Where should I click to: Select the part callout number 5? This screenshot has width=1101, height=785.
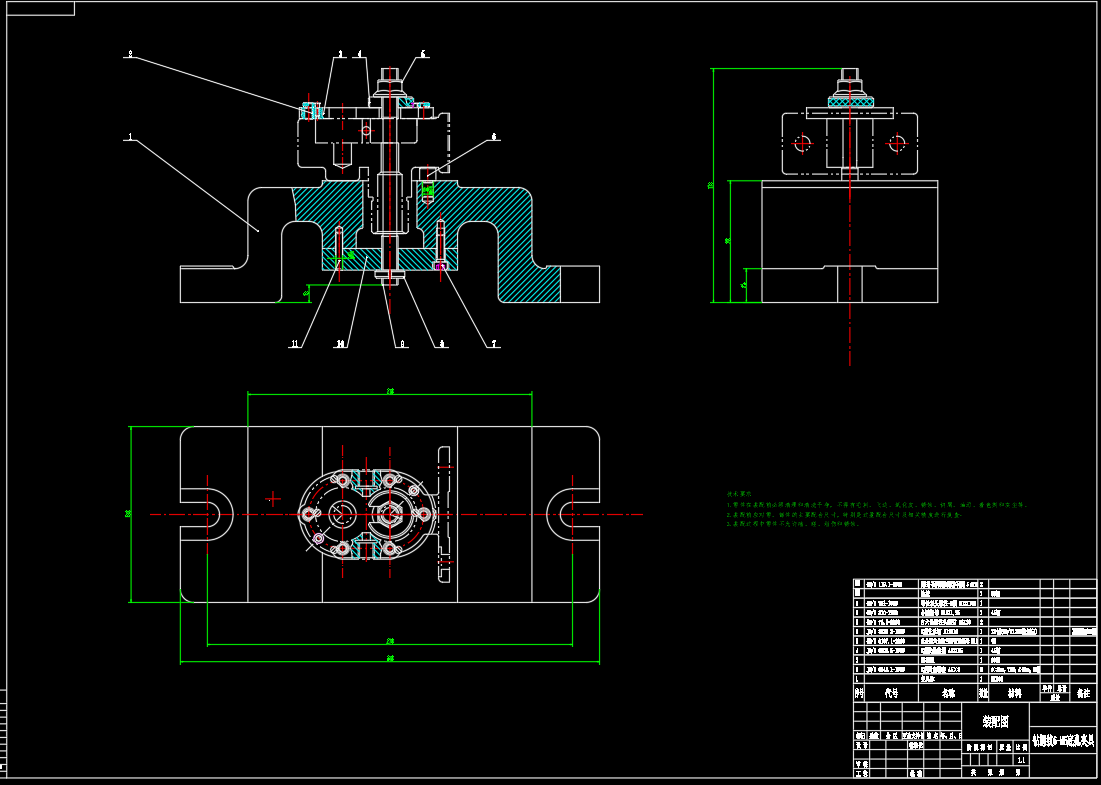423,54
